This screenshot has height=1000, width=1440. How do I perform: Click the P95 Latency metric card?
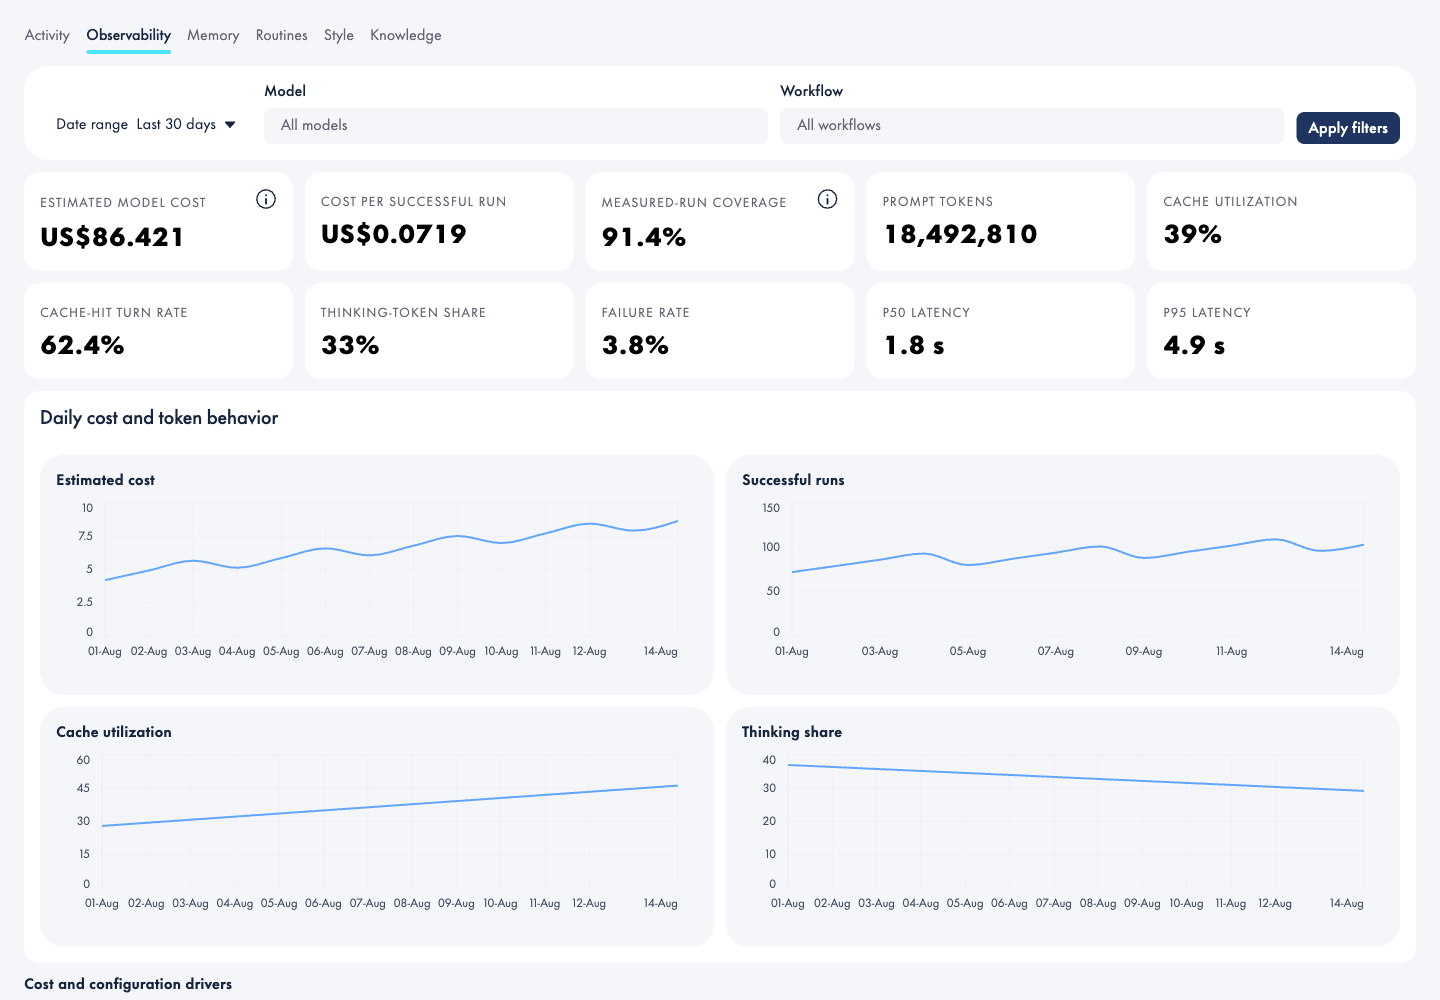(x=1281, y=331)
